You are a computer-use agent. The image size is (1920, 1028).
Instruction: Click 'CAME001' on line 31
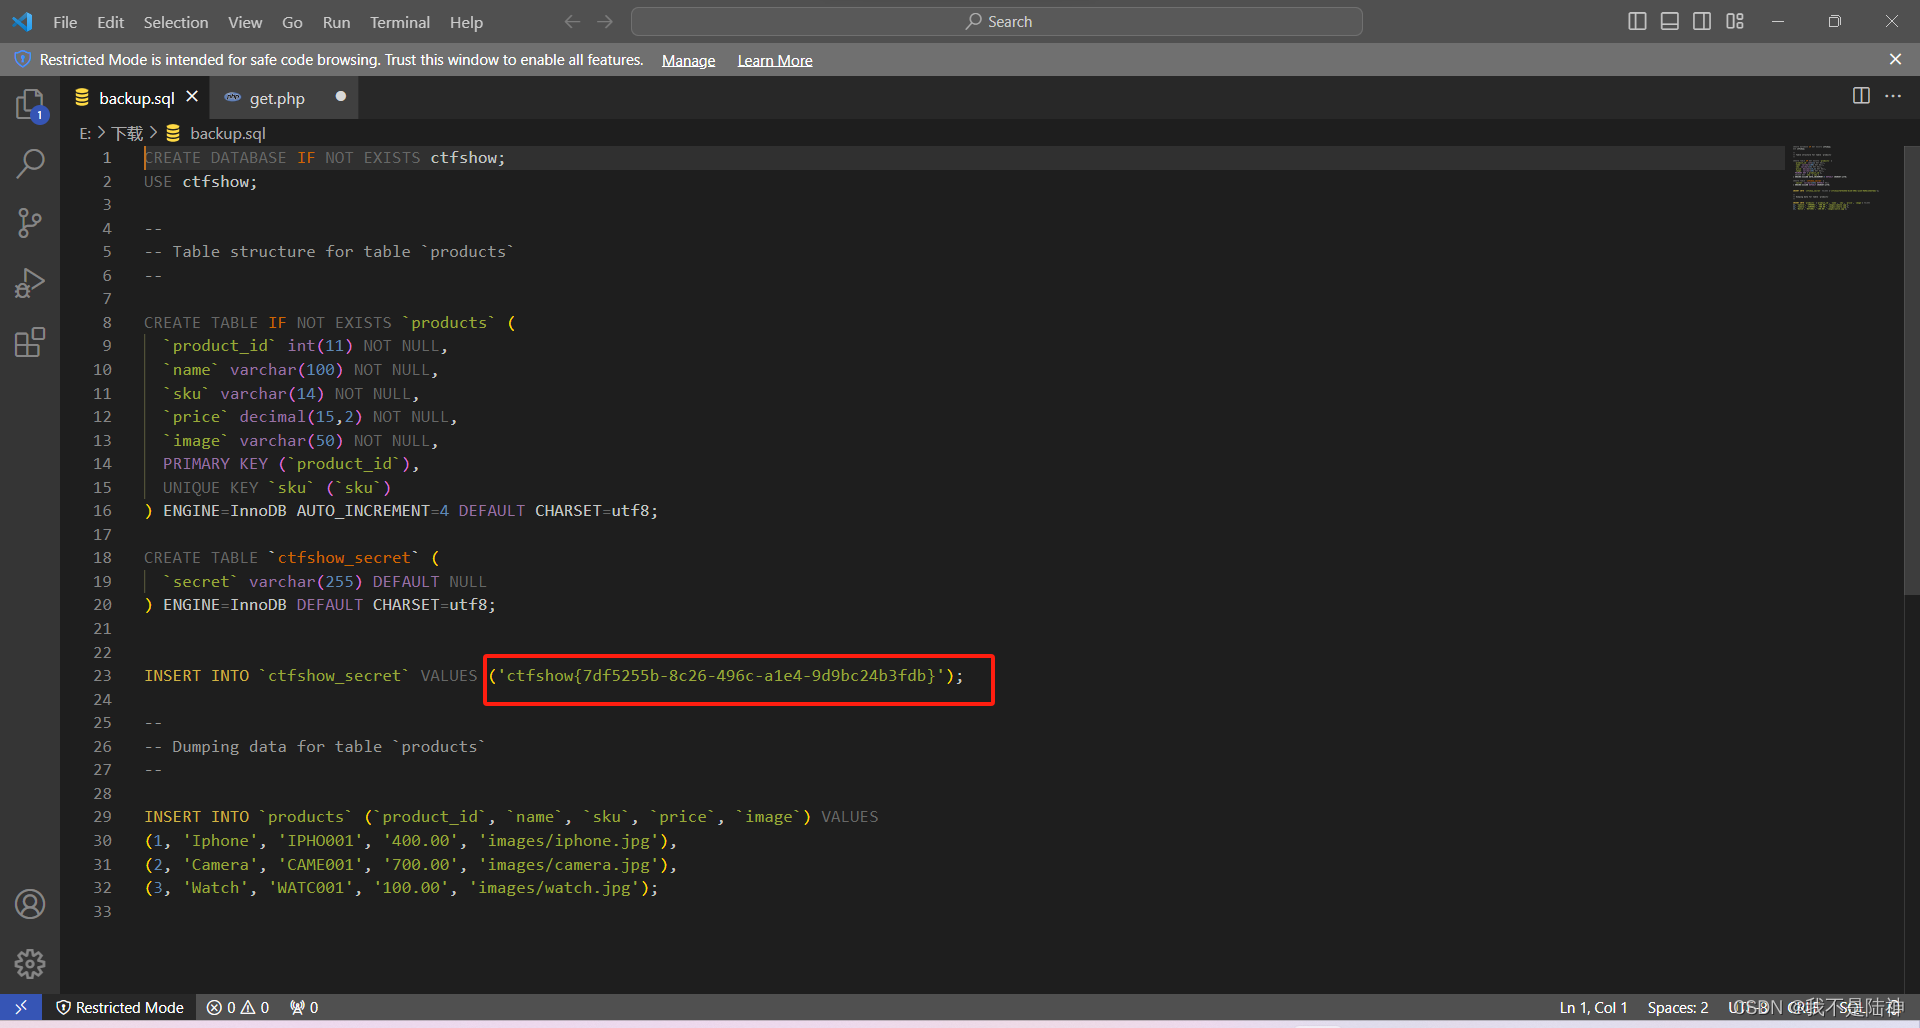pyautogui.click(x=321, y=865)
